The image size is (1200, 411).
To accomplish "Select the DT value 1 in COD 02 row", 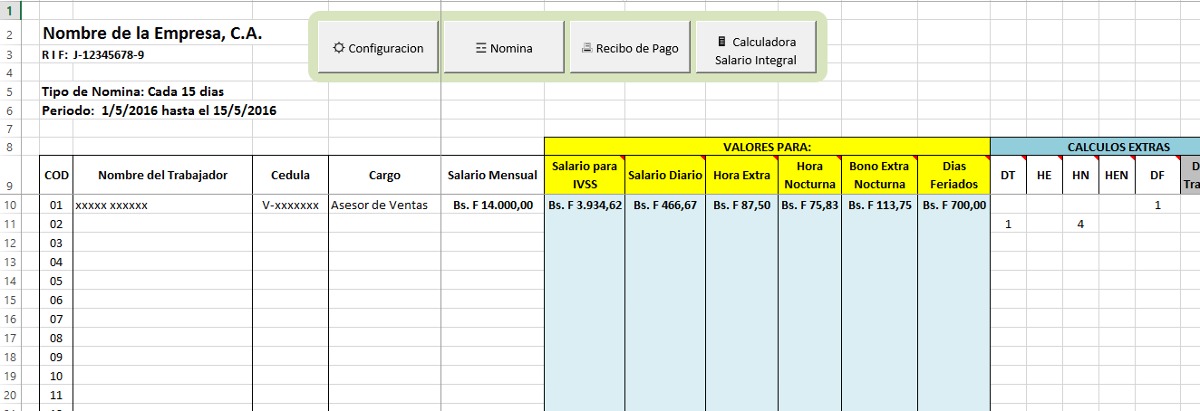I will point(1008,224).
